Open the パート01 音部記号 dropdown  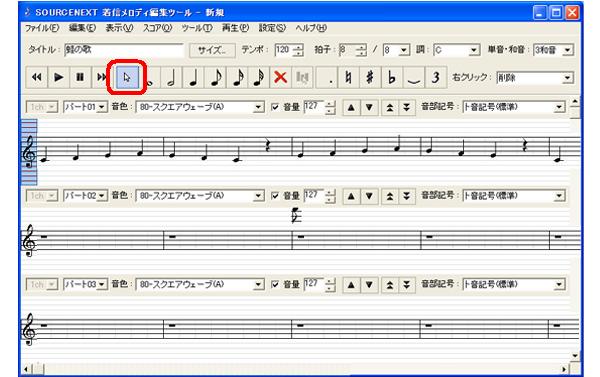tap(559, 107)
